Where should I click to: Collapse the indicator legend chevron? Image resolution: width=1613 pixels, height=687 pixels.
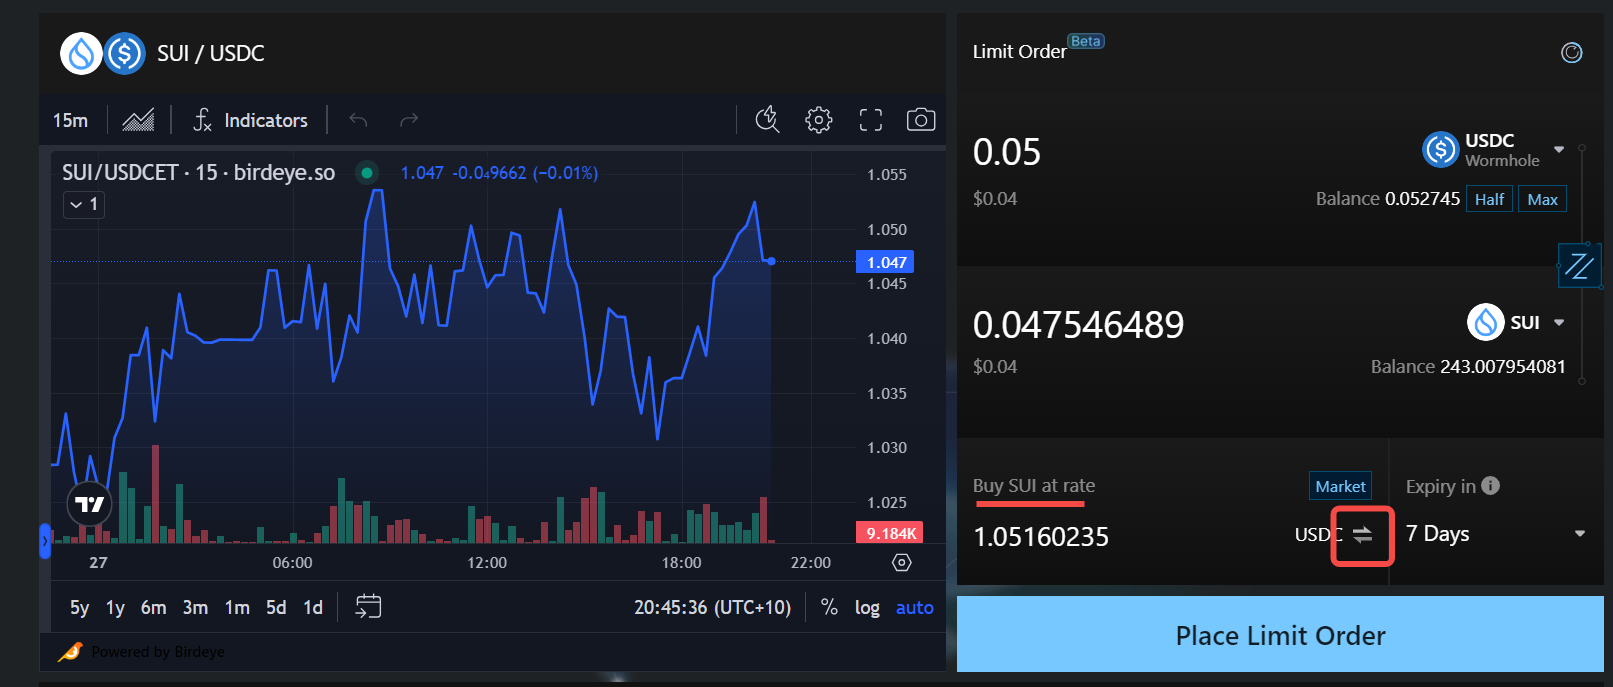(84, 205)
